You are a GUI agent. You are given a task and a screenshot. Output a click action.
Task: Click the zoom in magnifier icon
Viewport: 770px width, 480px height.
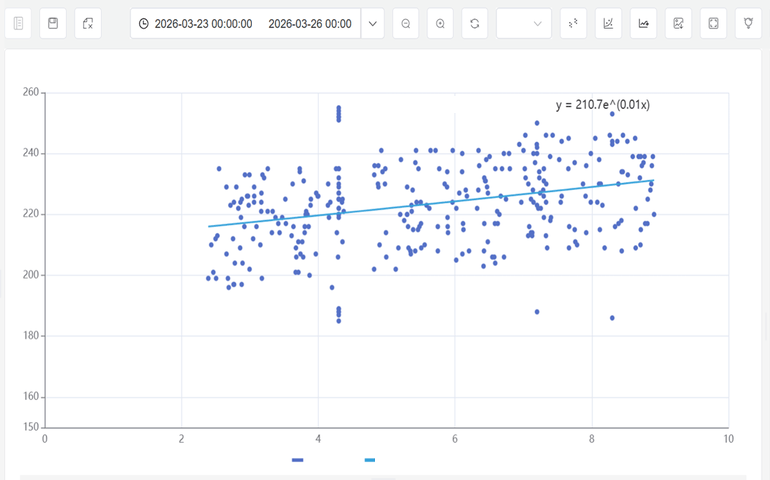coord(440,23)
